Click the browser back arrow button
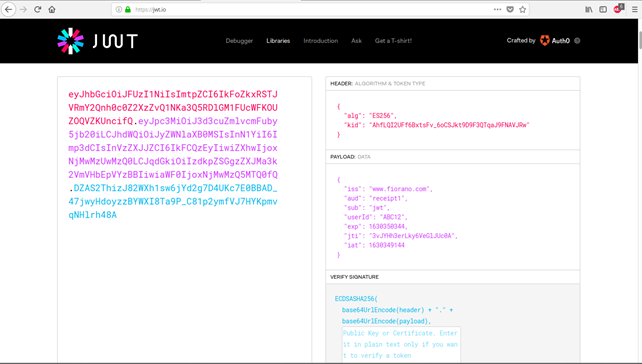The height and width of the screenshot is (364, 642). [x=9, y=9]
